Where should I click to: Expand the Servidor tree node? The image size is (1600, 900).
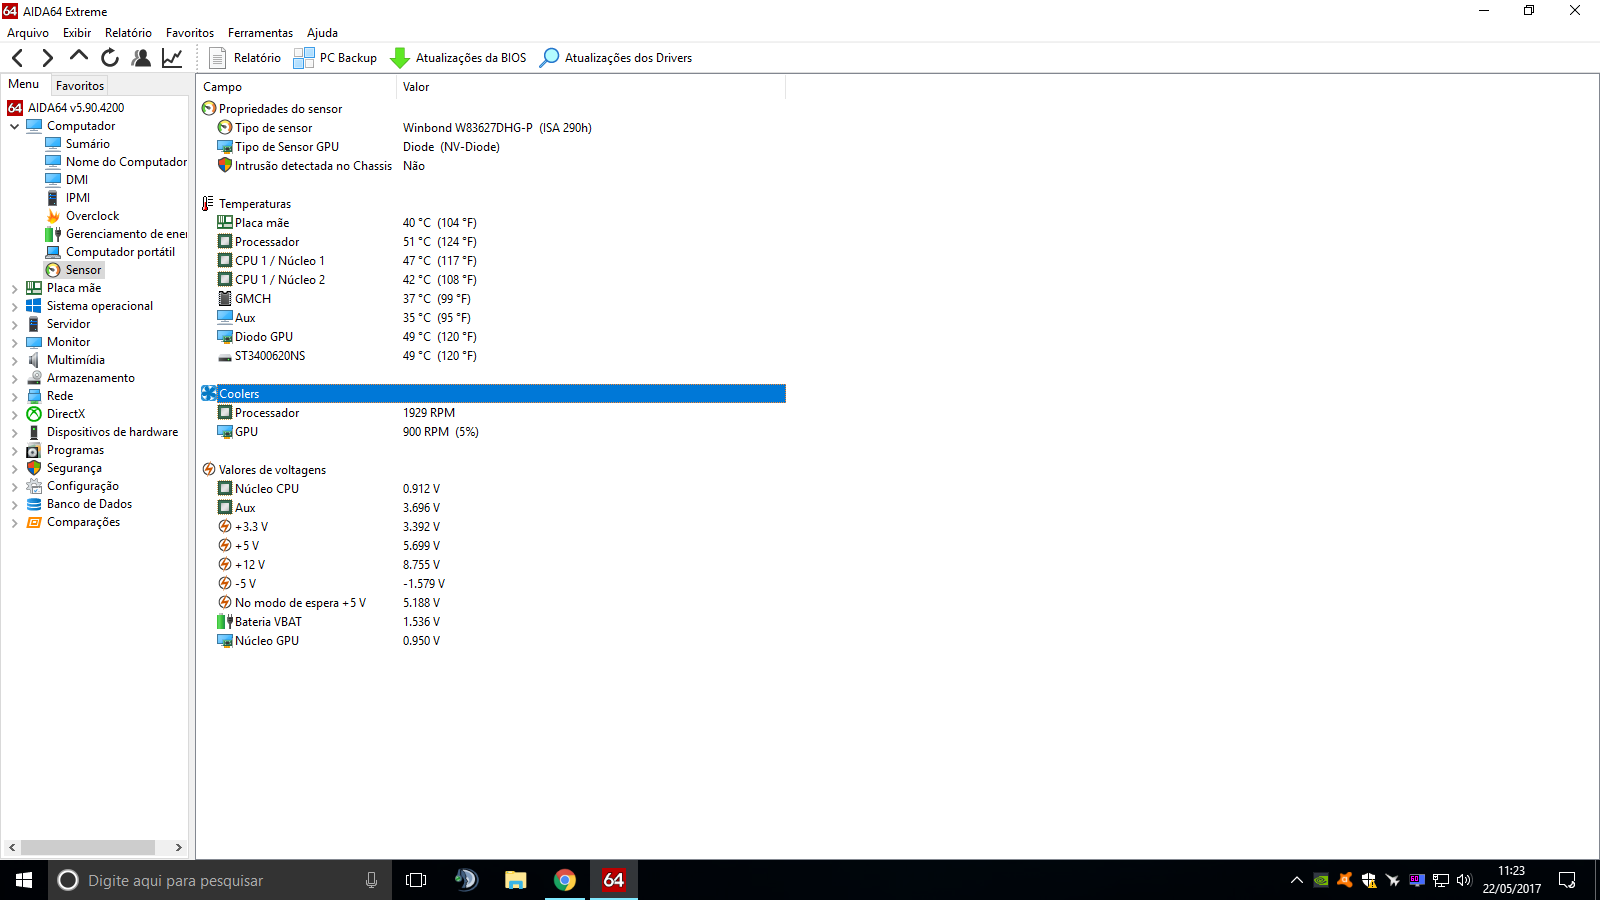(14, 324)
